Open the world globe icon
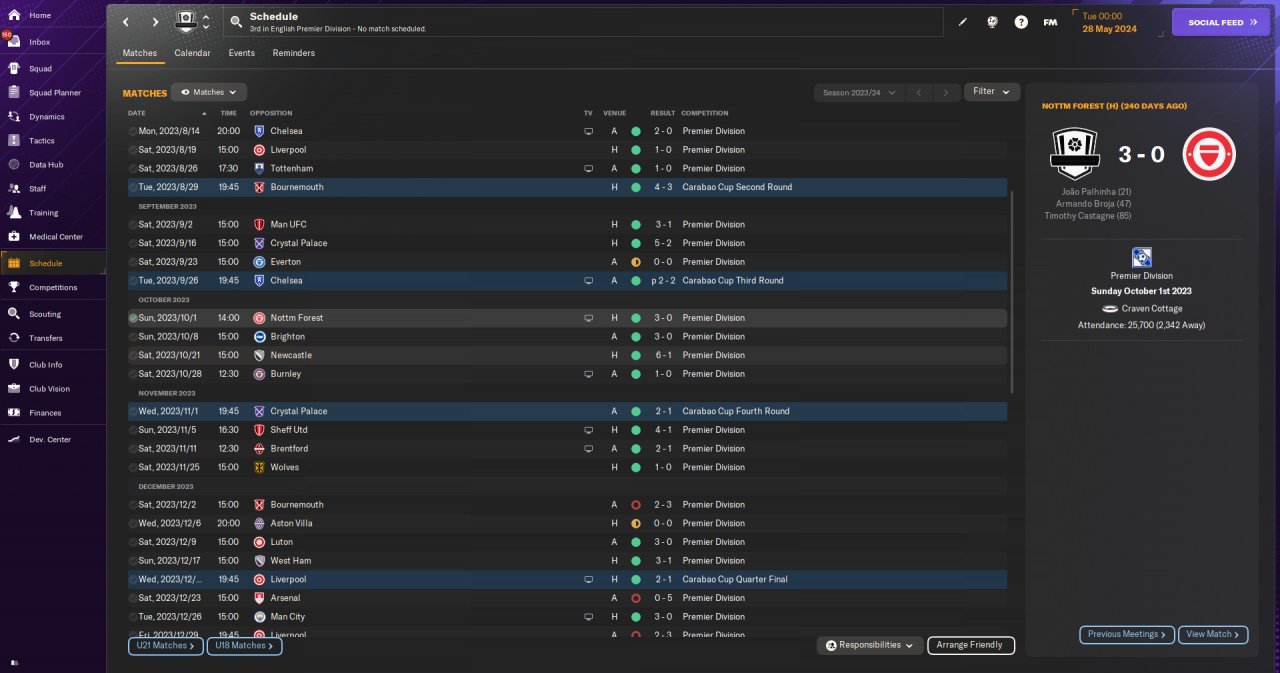1280x673 pixels. coord(992,22)
